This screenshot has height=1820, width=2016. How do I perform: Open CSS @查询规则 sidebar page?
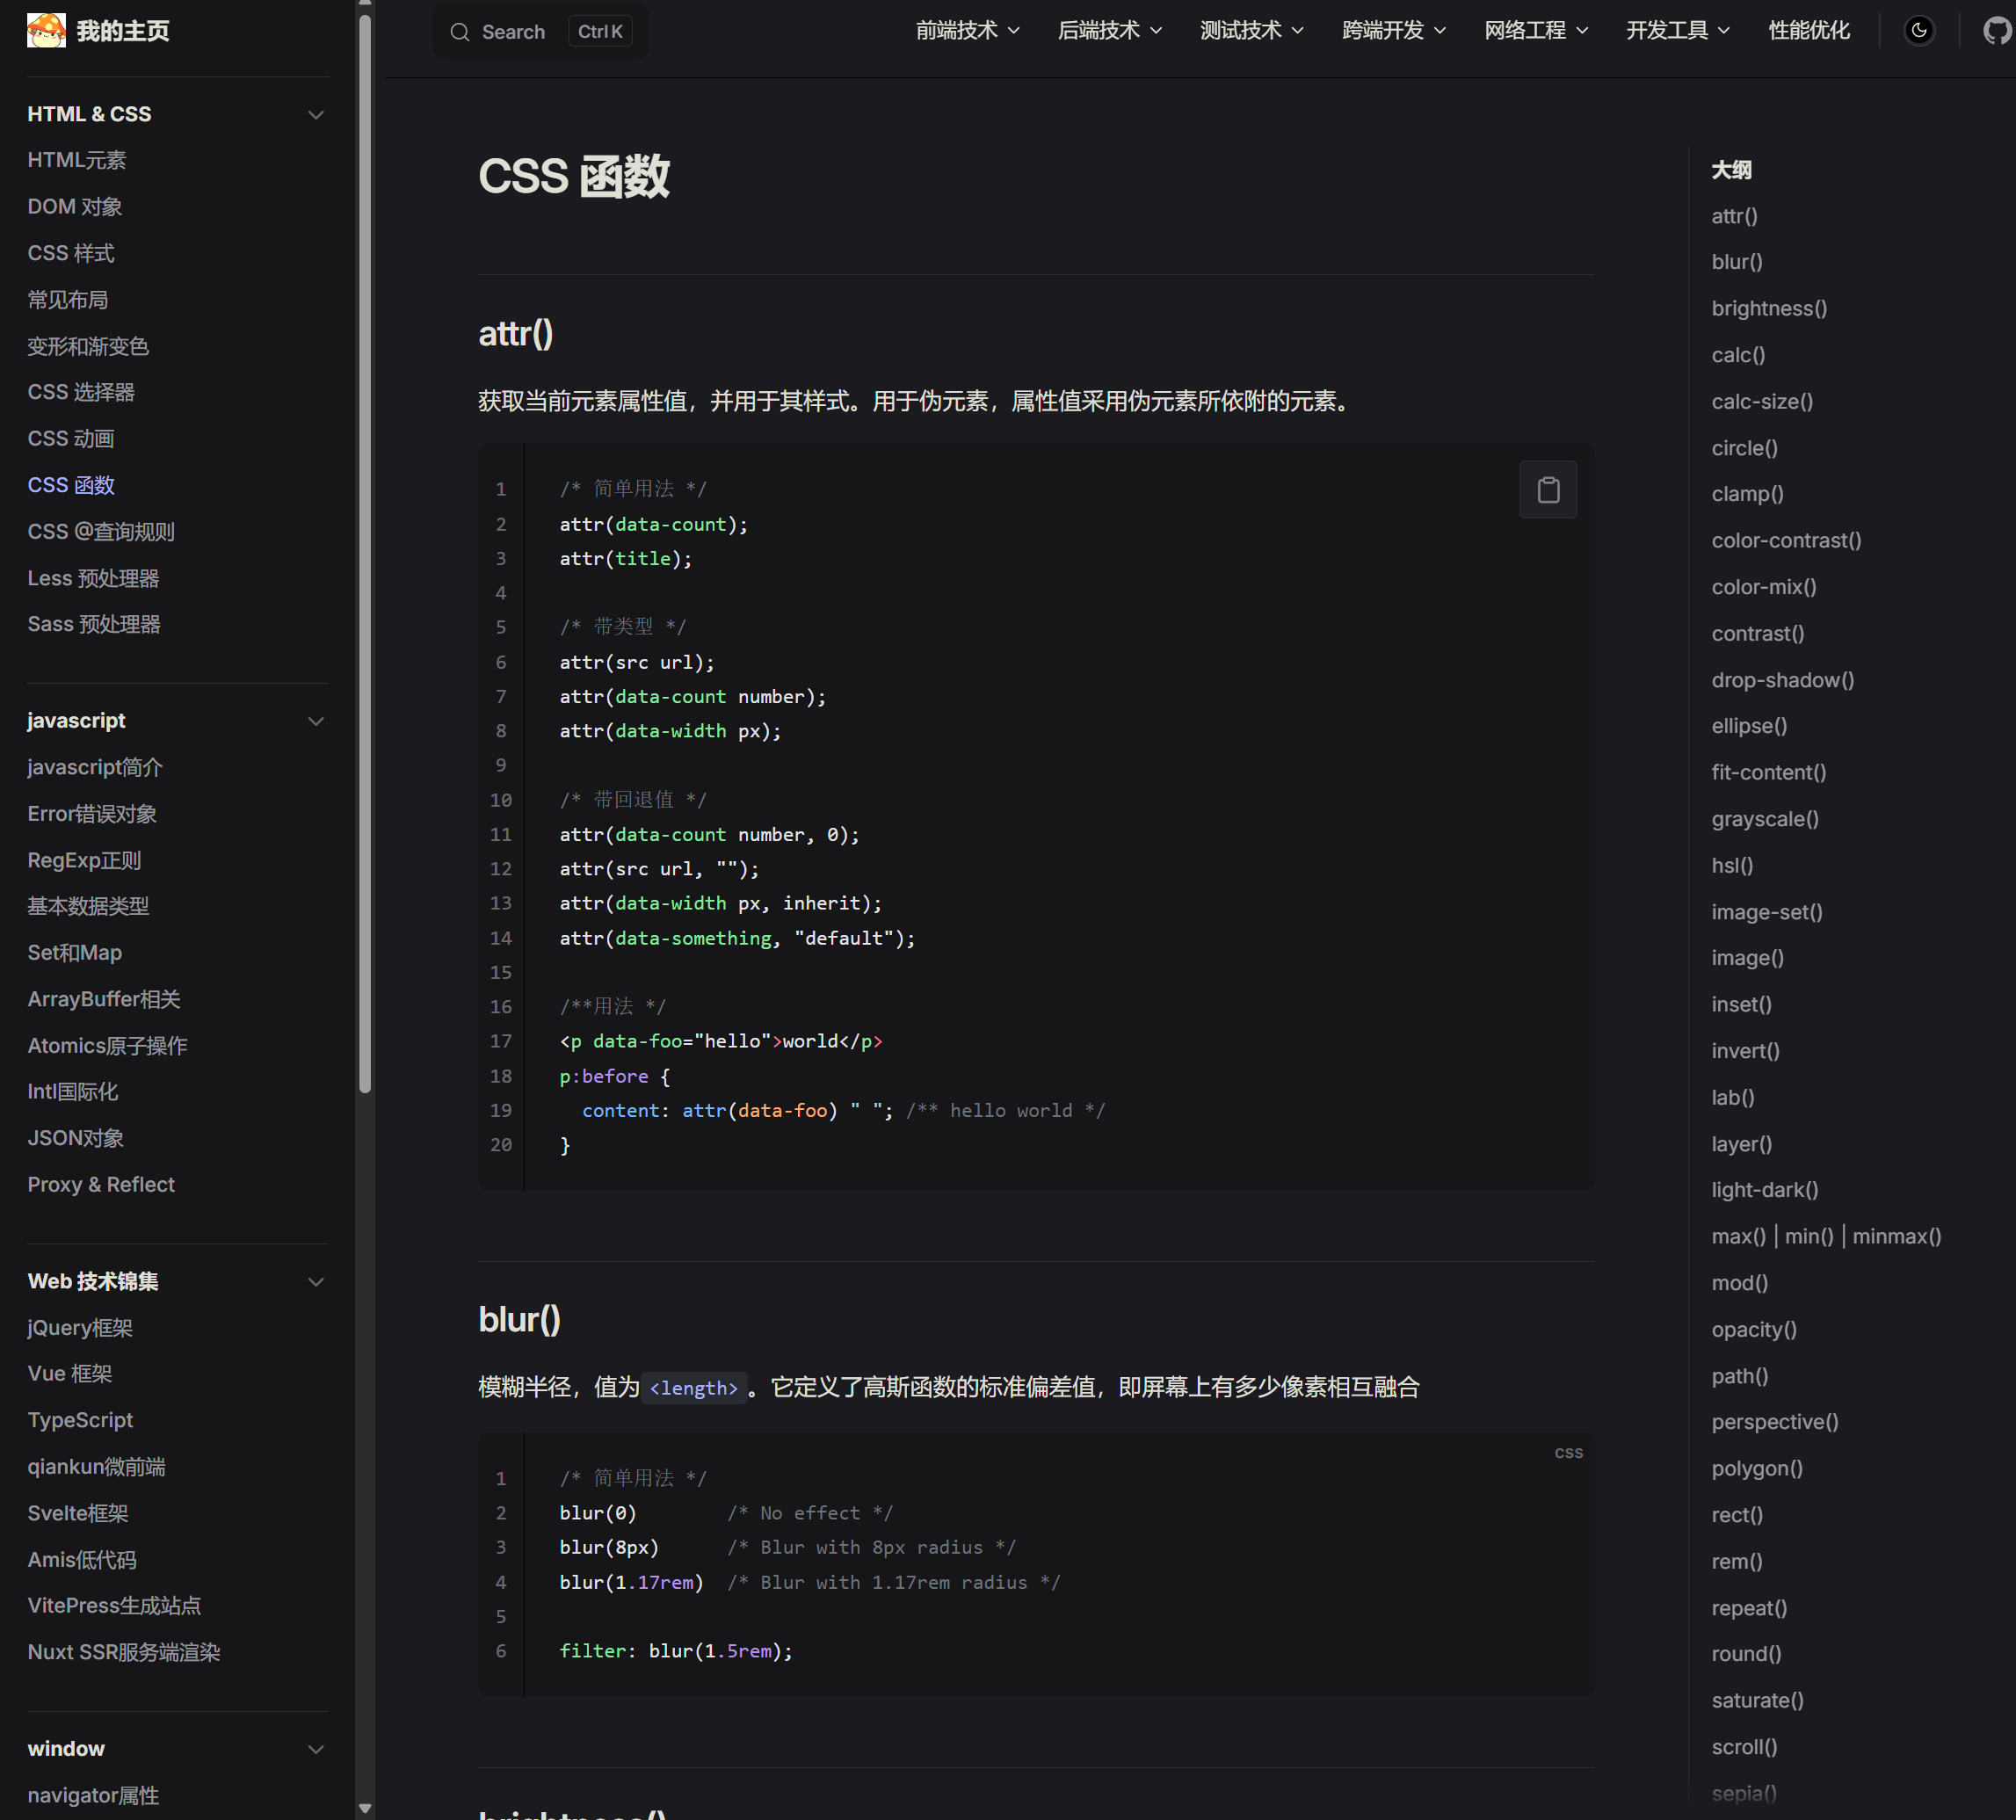pyautogui.click(x=101, y=532)
